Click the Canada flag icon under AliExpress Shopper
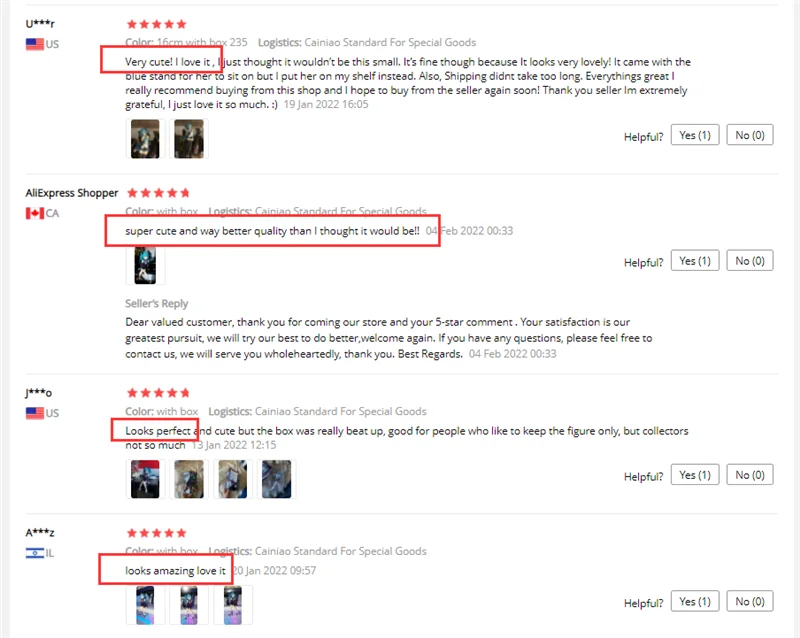 [35, 213]
